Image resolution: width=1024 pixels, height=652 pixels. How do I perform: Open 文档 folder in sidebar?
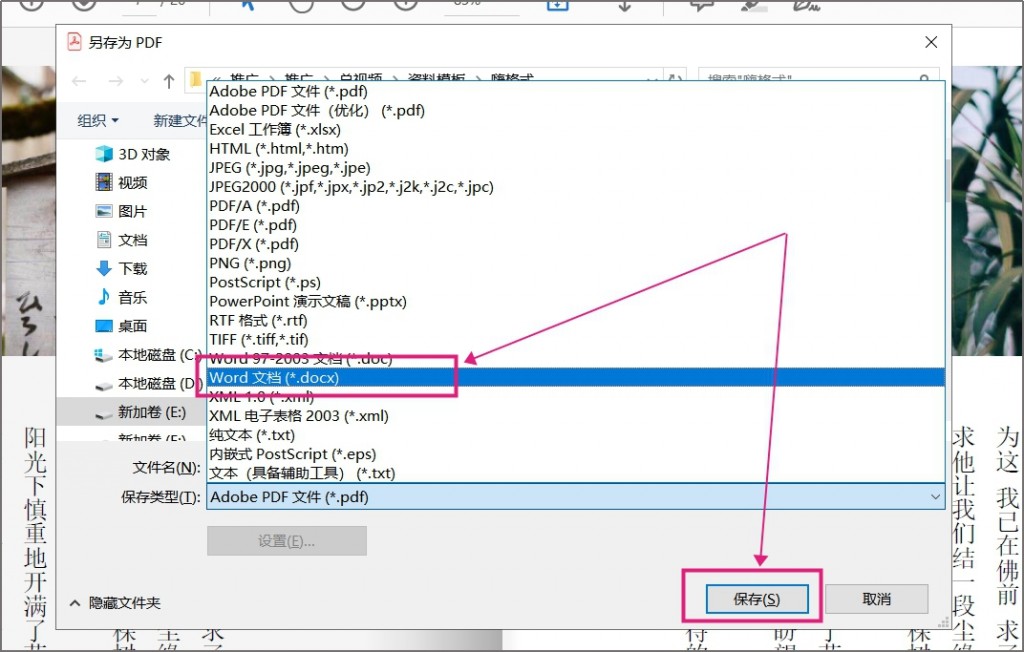(x=121, y=240)
